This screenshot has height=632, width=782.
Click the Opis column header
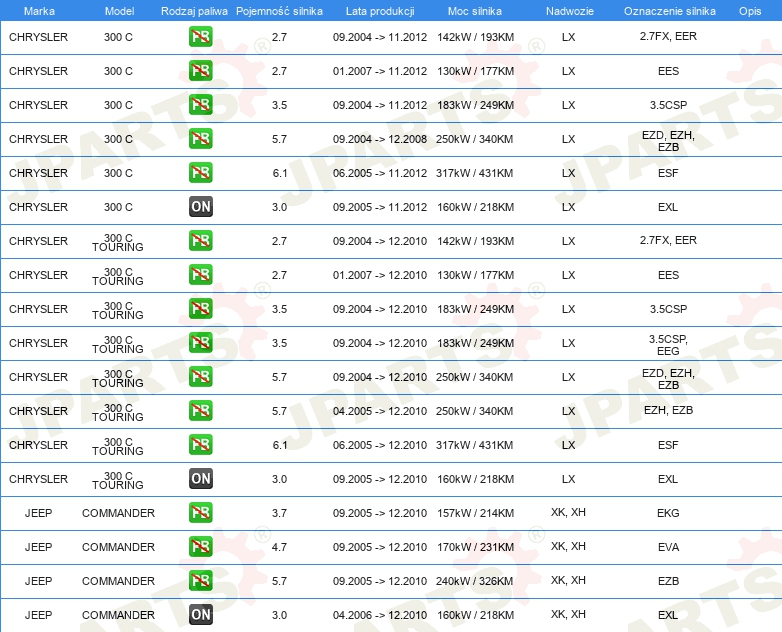(x=750, y=11)
